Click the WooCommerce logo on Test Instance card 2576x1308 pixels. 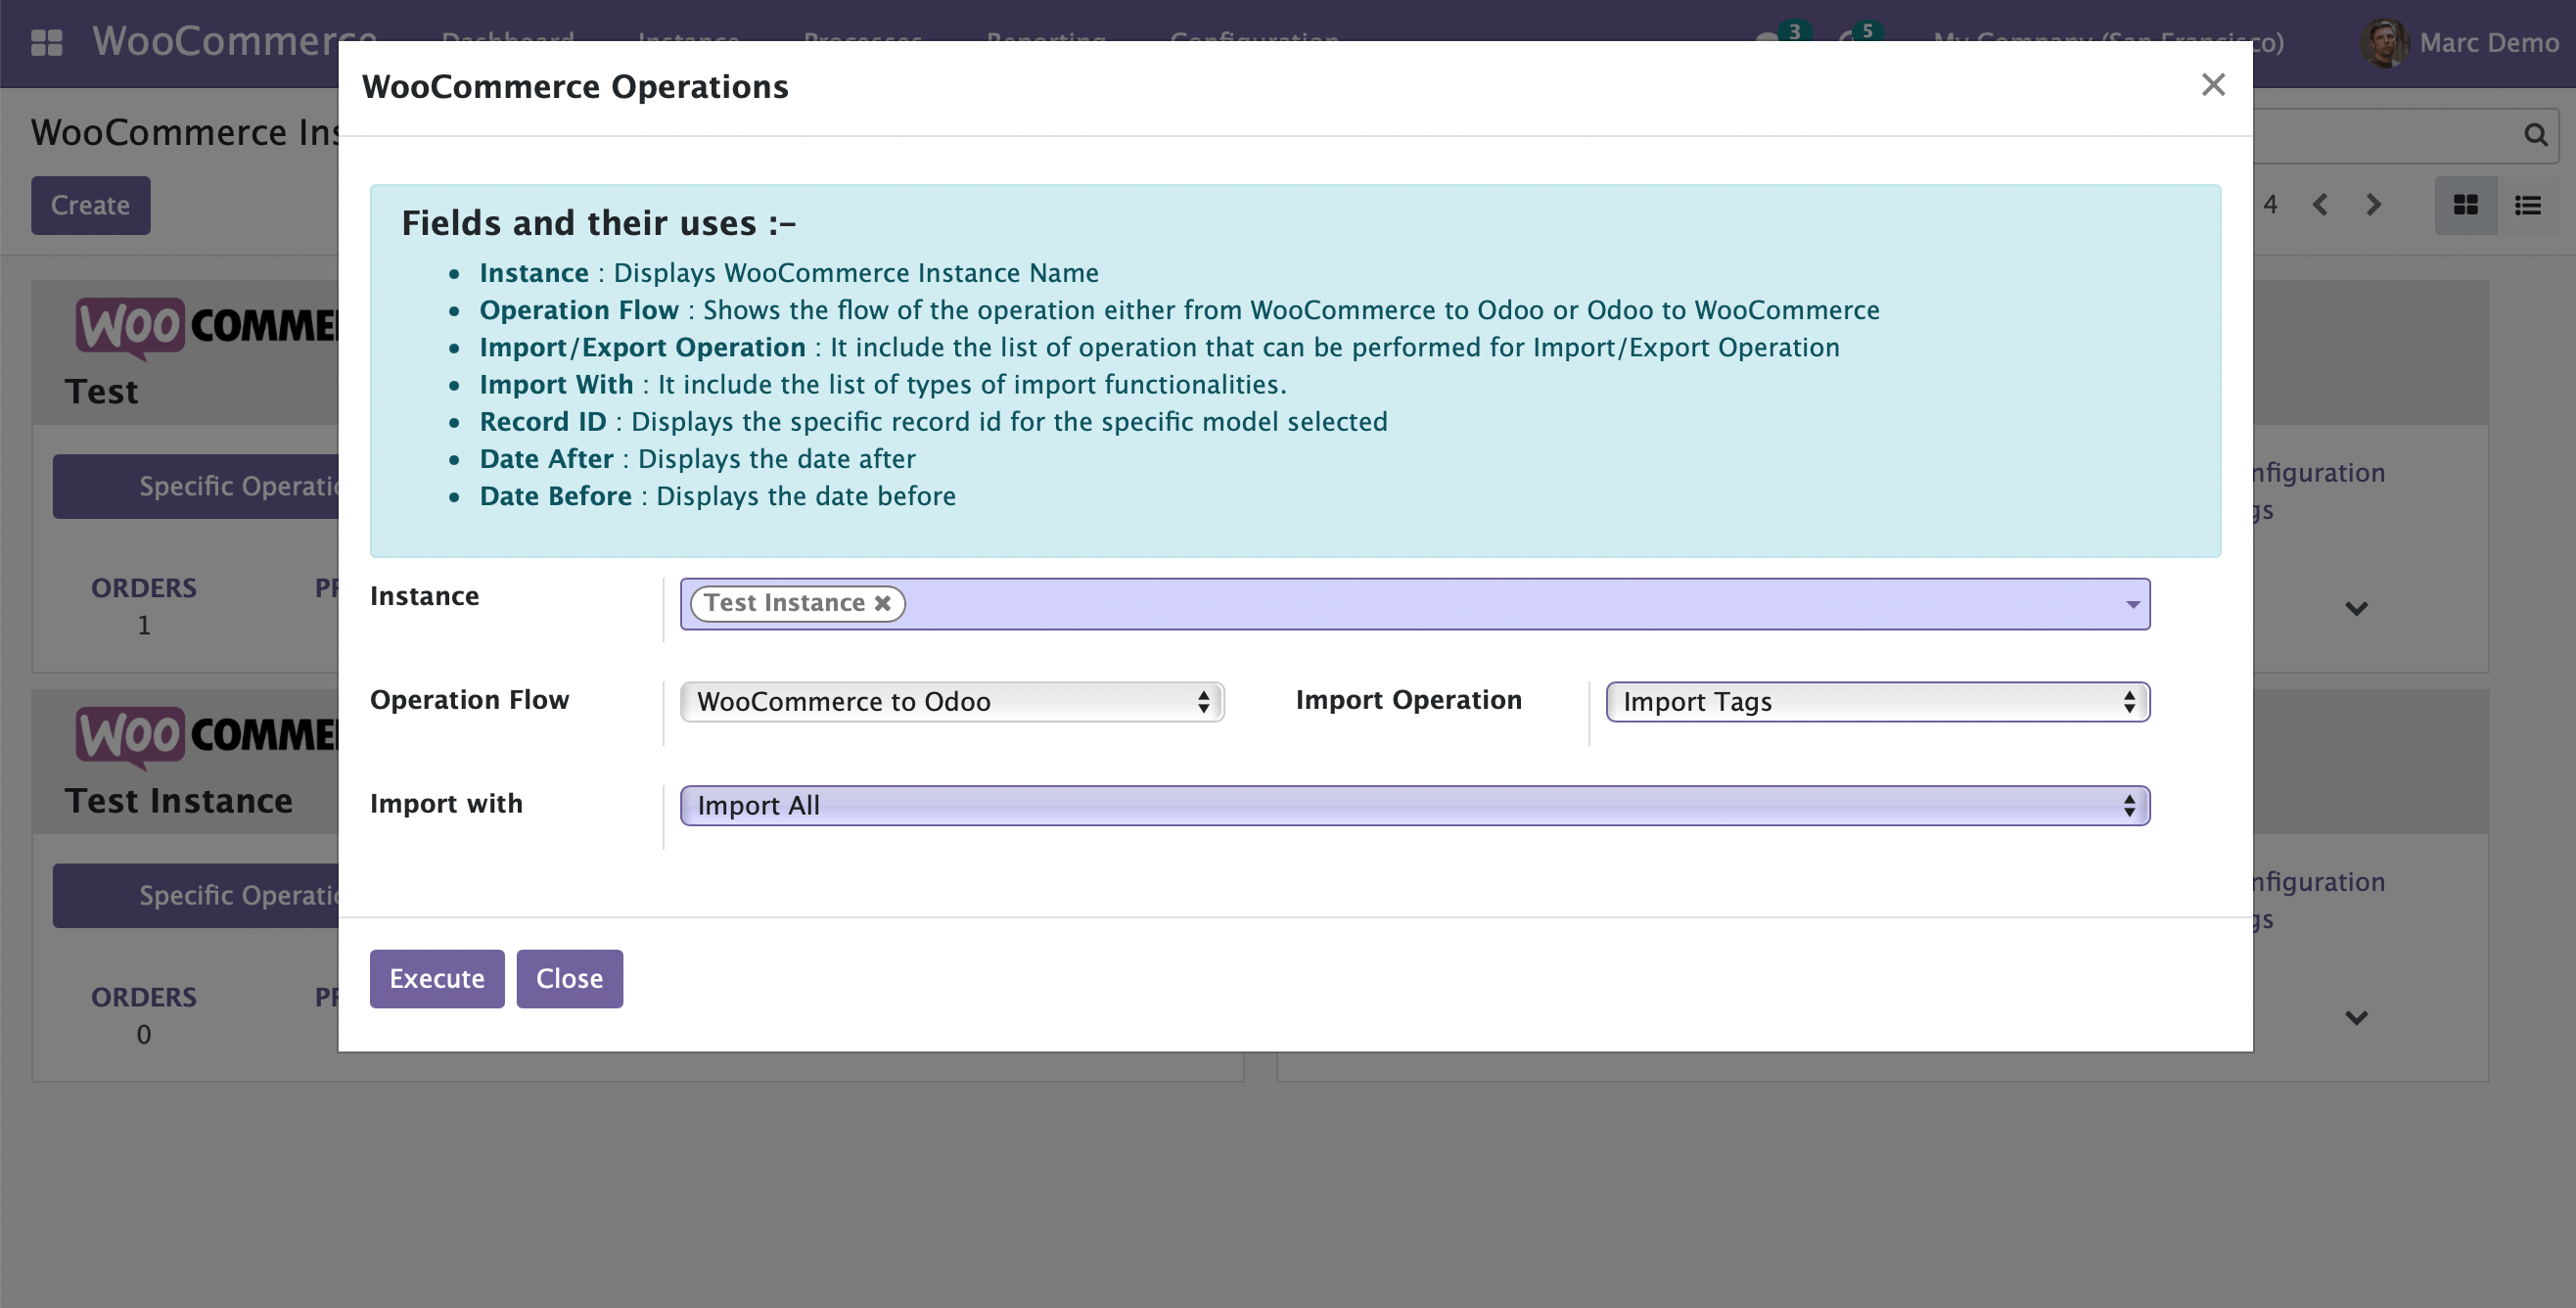pos(132,737)
